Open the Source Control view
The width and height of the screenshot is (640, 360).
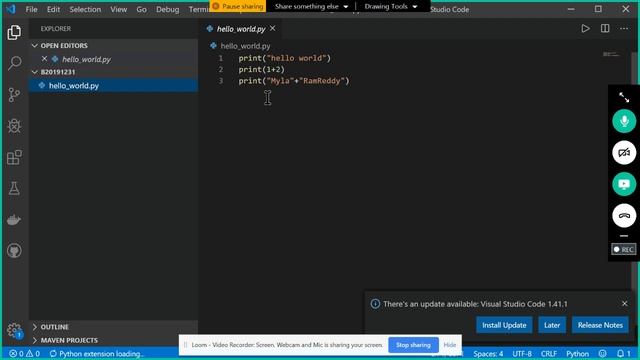[14, 95]
